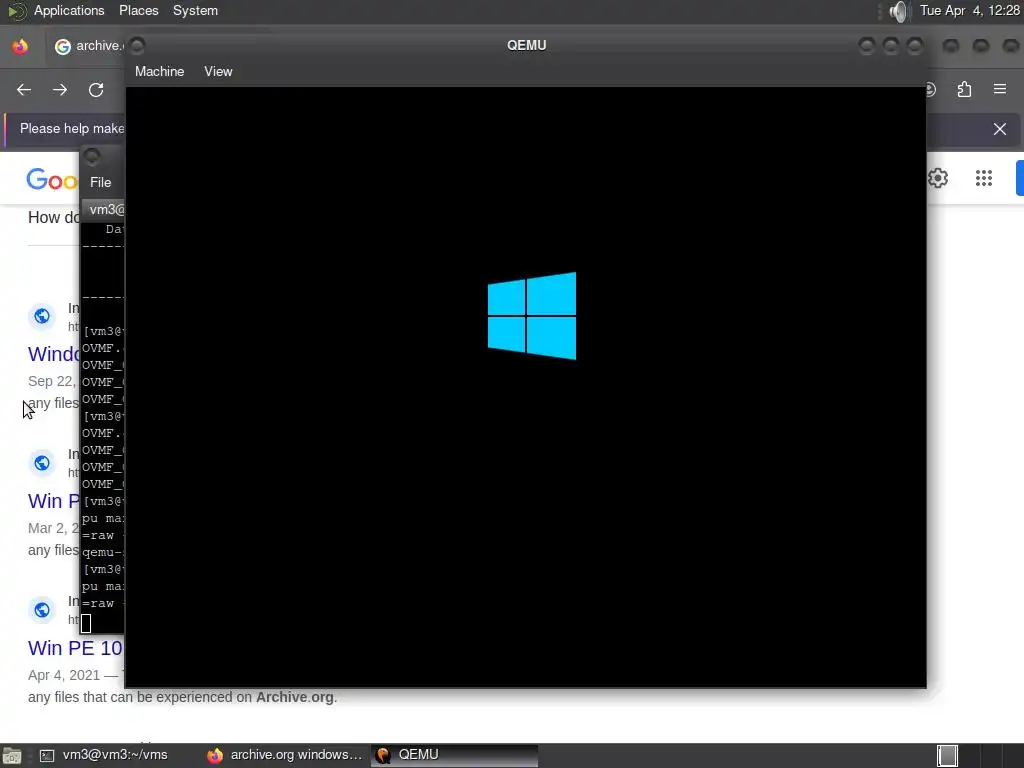This screenshot has width=1024, height=768.
Task: Click the globe favicon above 'Win P' result
Action: pyautogui.click(x=42, y=463)
